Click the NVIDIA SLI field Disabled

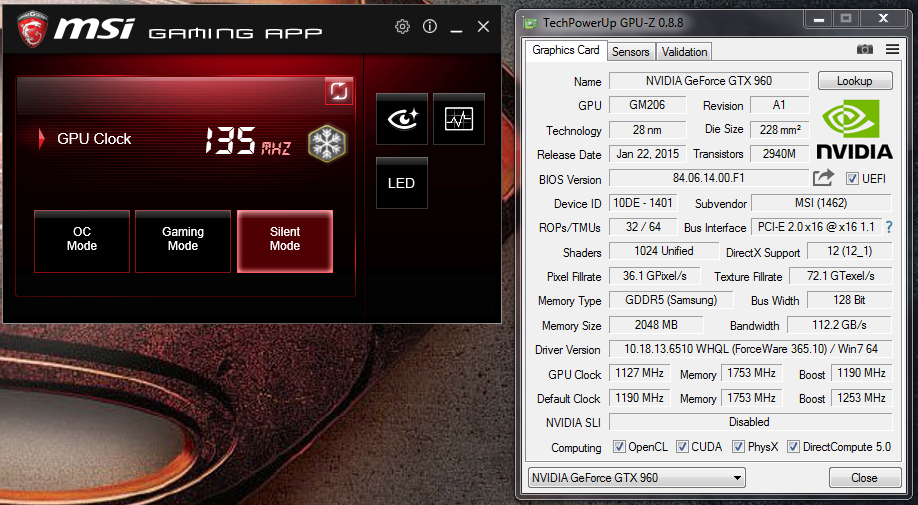[x=751, y=422]
